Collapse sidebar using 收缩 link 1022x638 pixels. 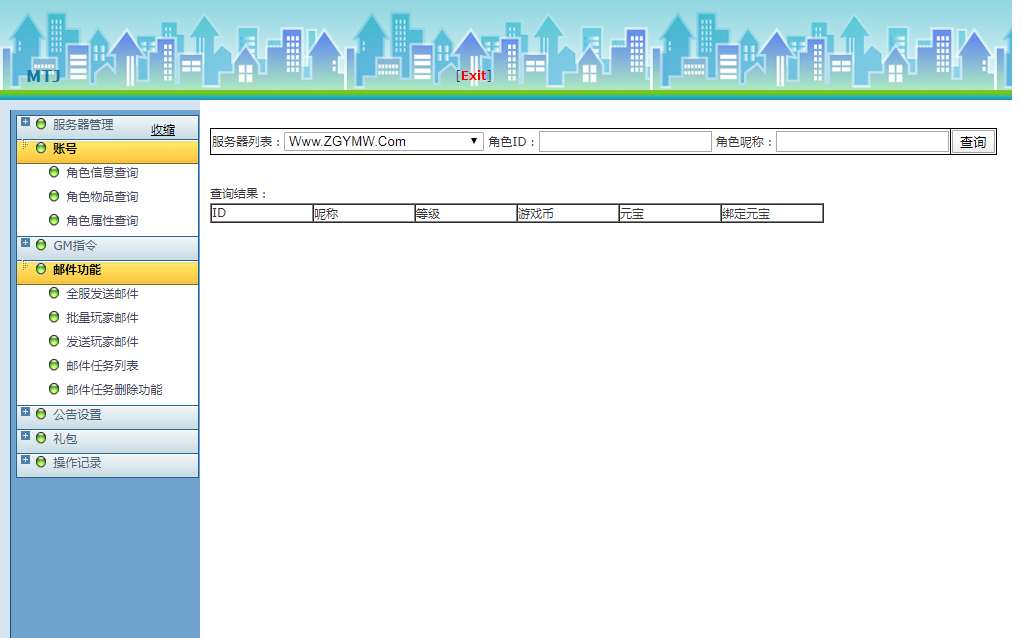click(x=163, y=130)
